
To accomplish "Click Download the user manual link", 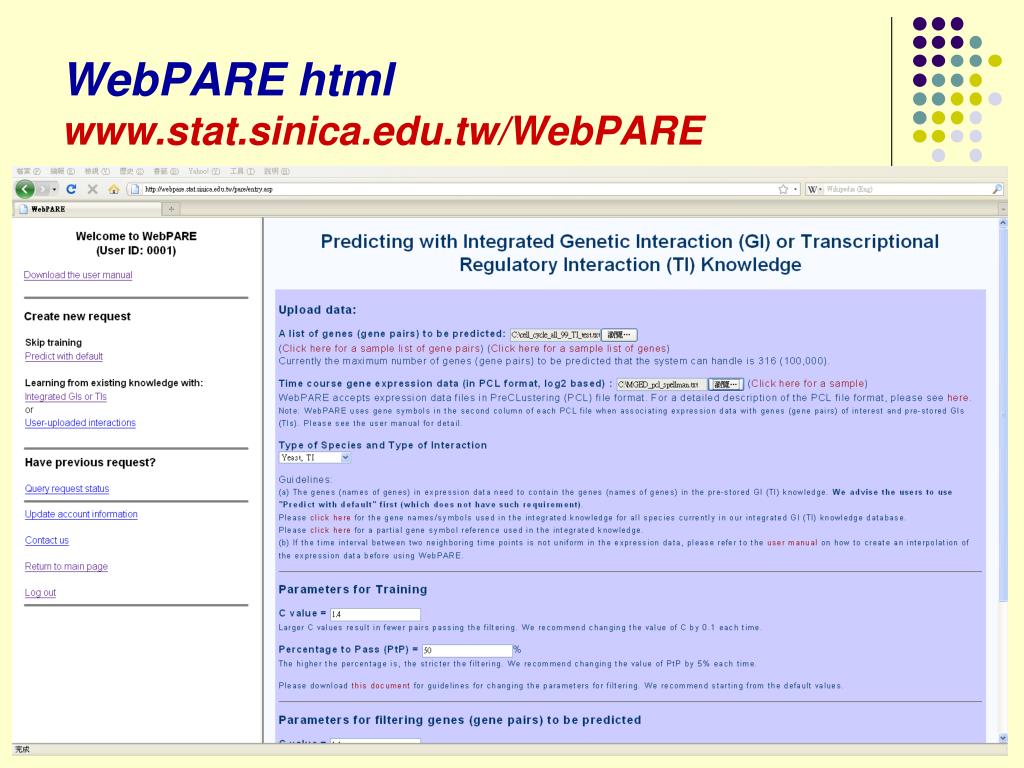I will tap(78, 275).
